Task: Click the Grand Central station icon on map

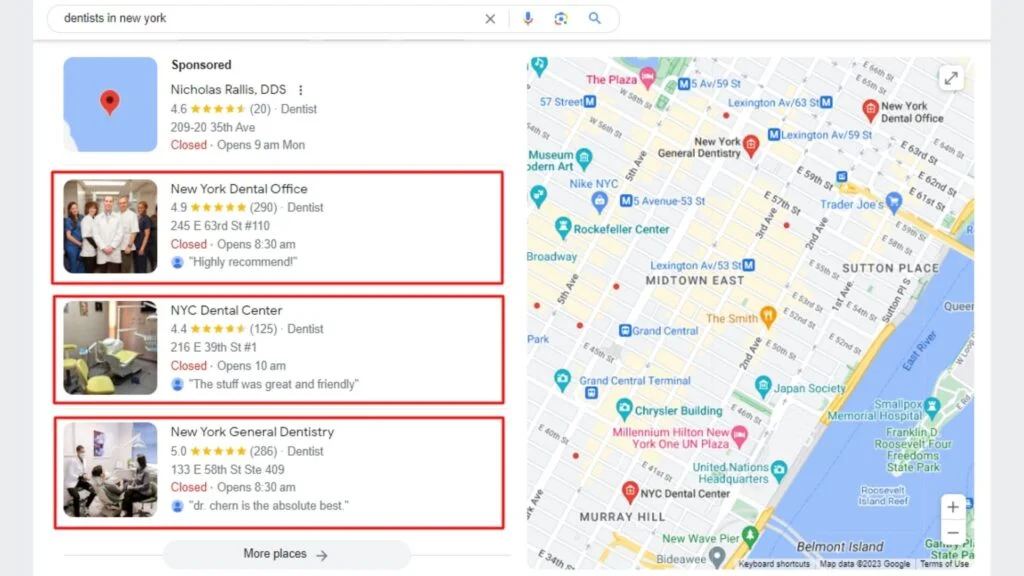Action: click(625, 330)
